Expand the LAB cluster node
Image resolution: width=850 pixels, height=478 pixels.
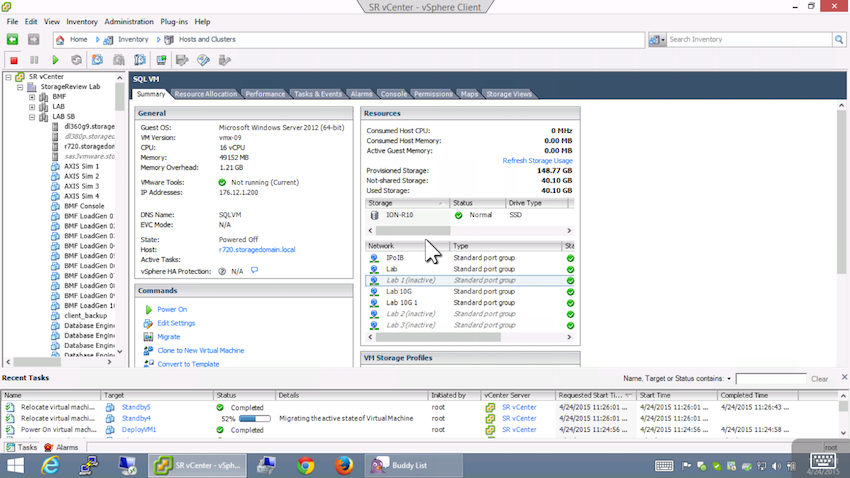pos(32,107)
